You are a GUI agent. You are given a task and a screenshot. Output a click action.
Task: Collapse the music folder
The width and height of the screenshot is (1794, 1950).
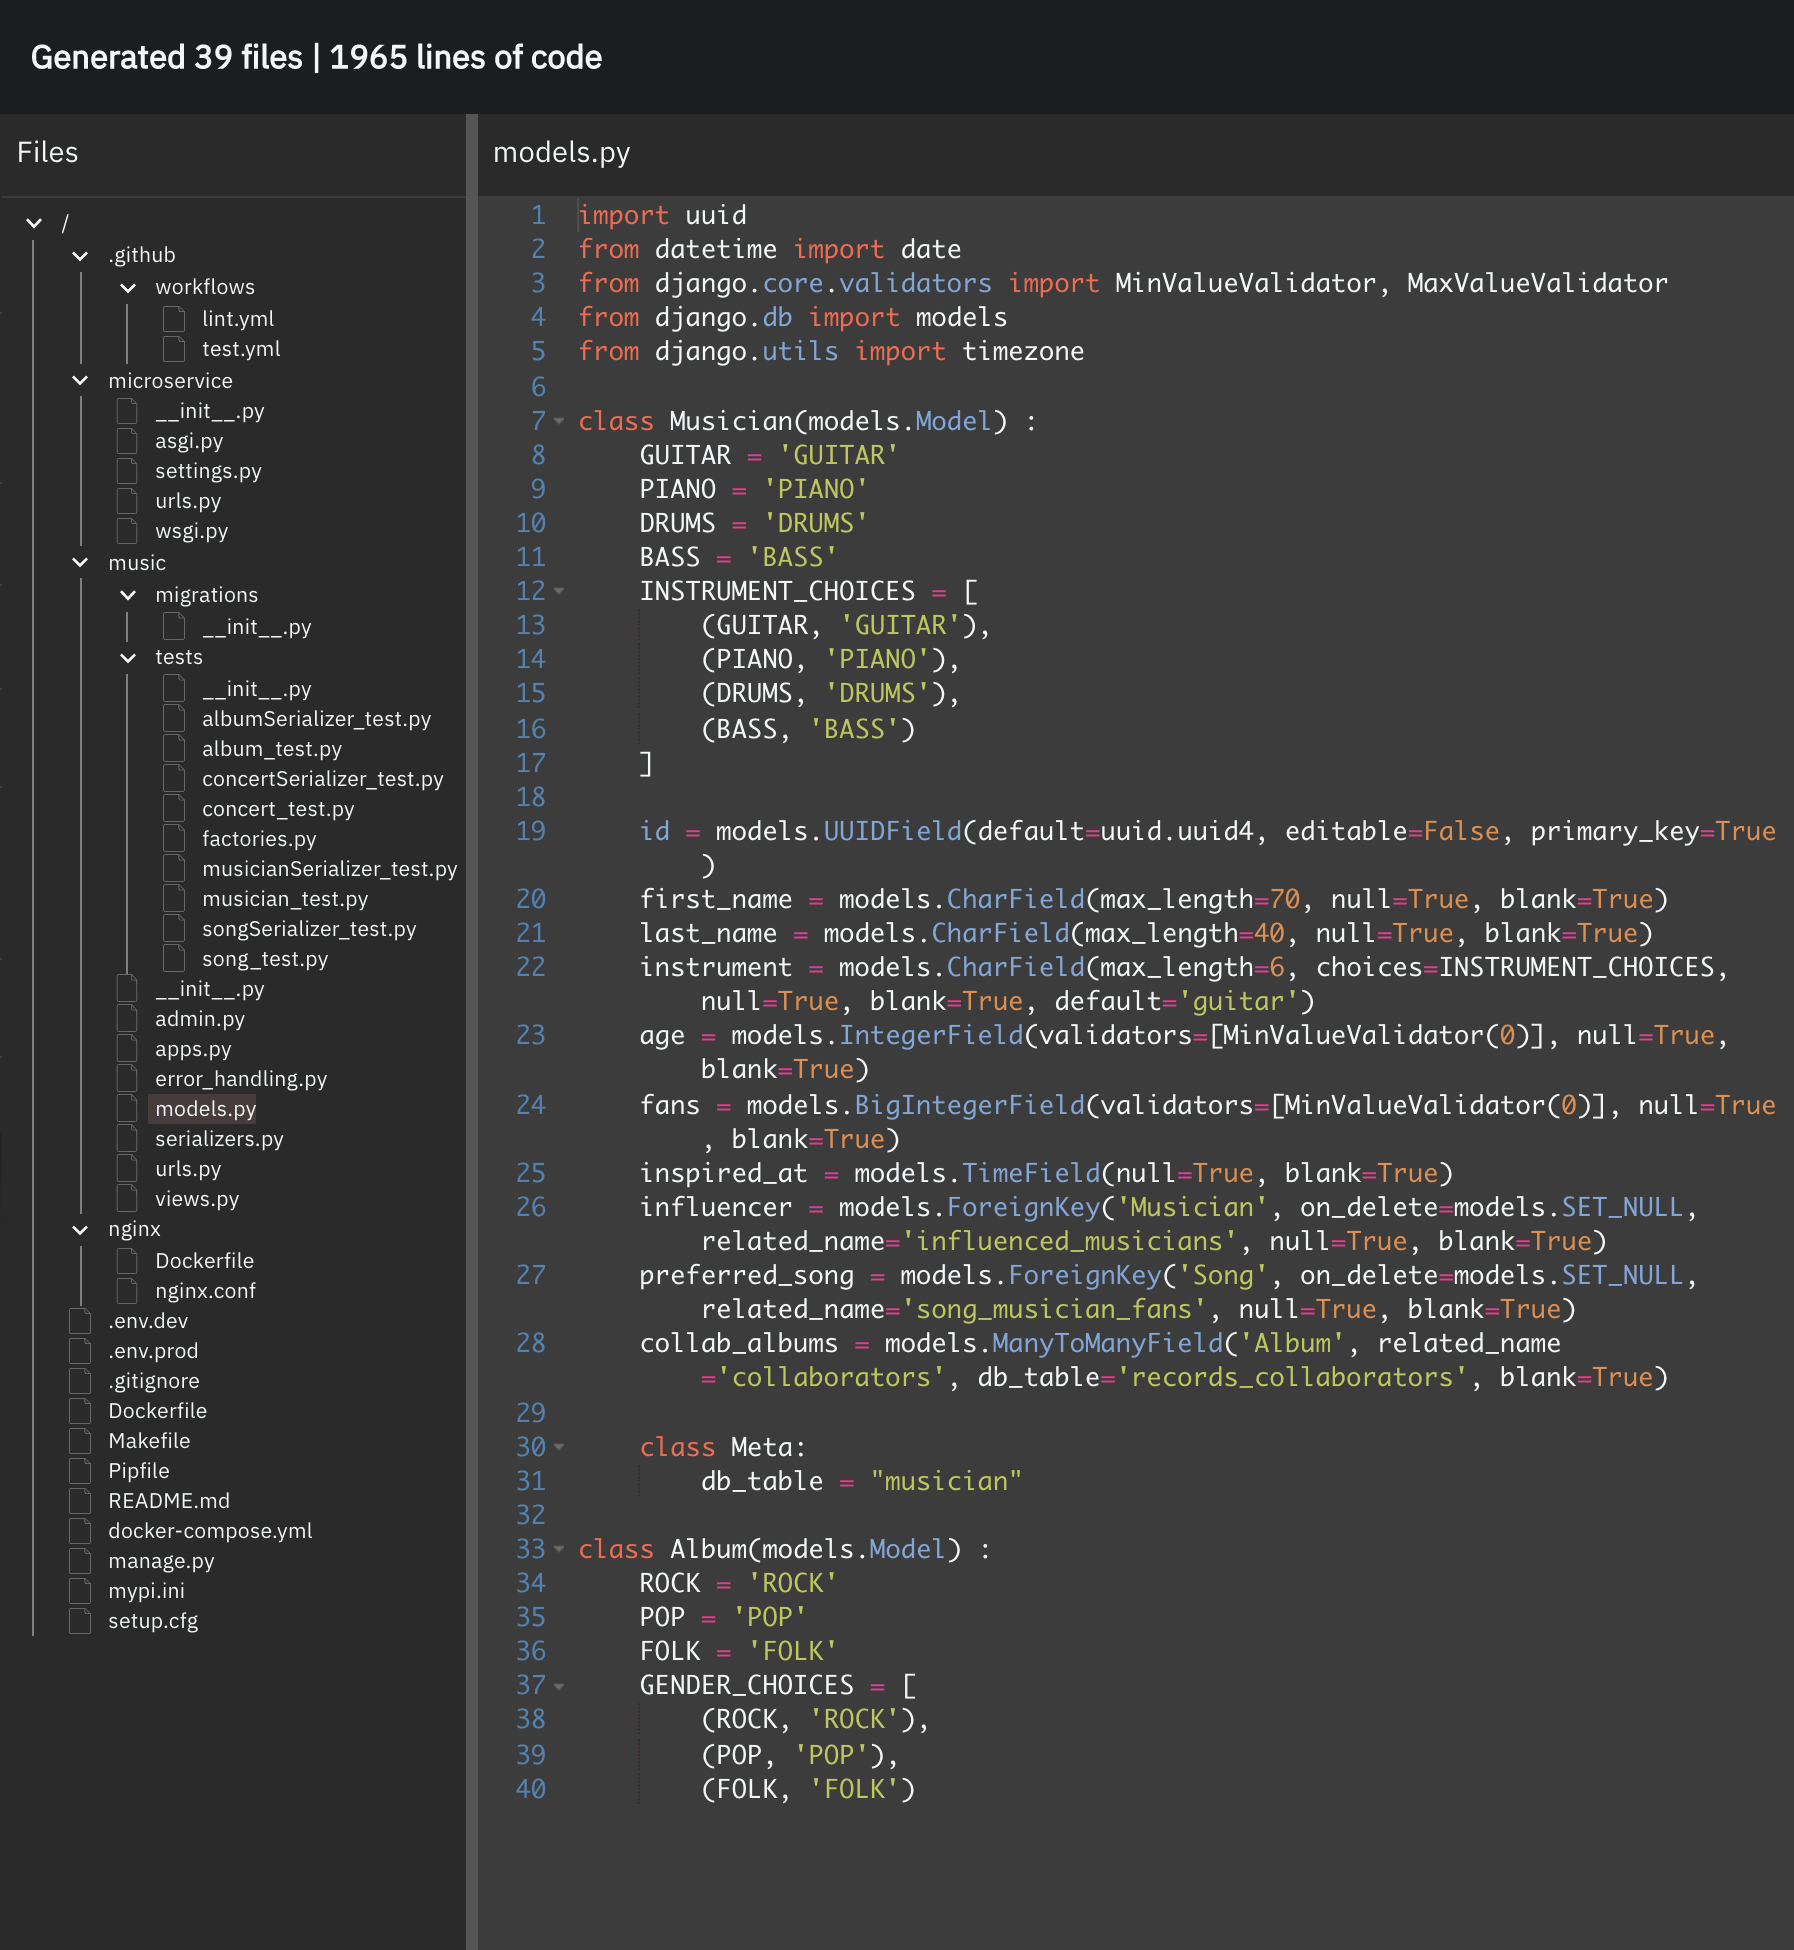[80, 562]
